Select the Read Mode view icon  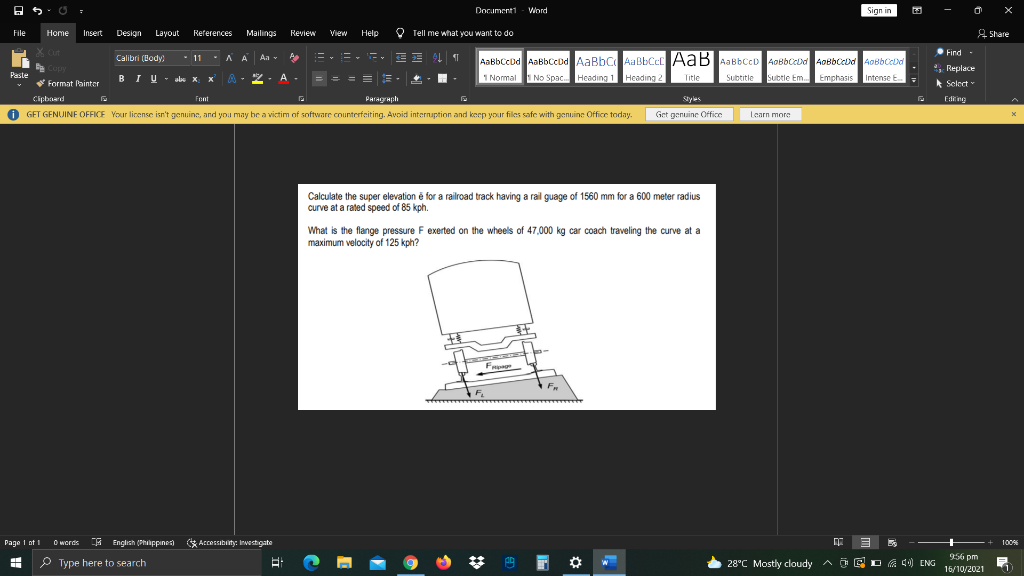coord(839,542)
